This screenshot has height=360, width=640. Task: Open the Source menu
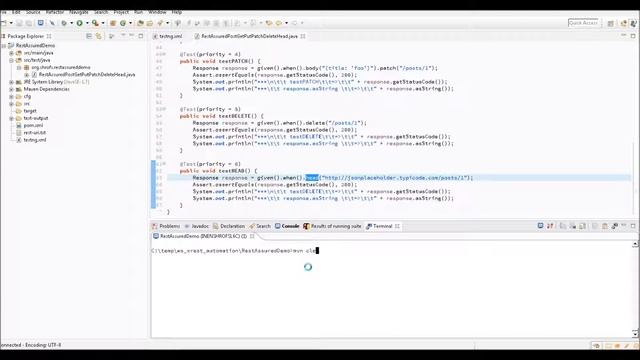[x=33, y=12]
